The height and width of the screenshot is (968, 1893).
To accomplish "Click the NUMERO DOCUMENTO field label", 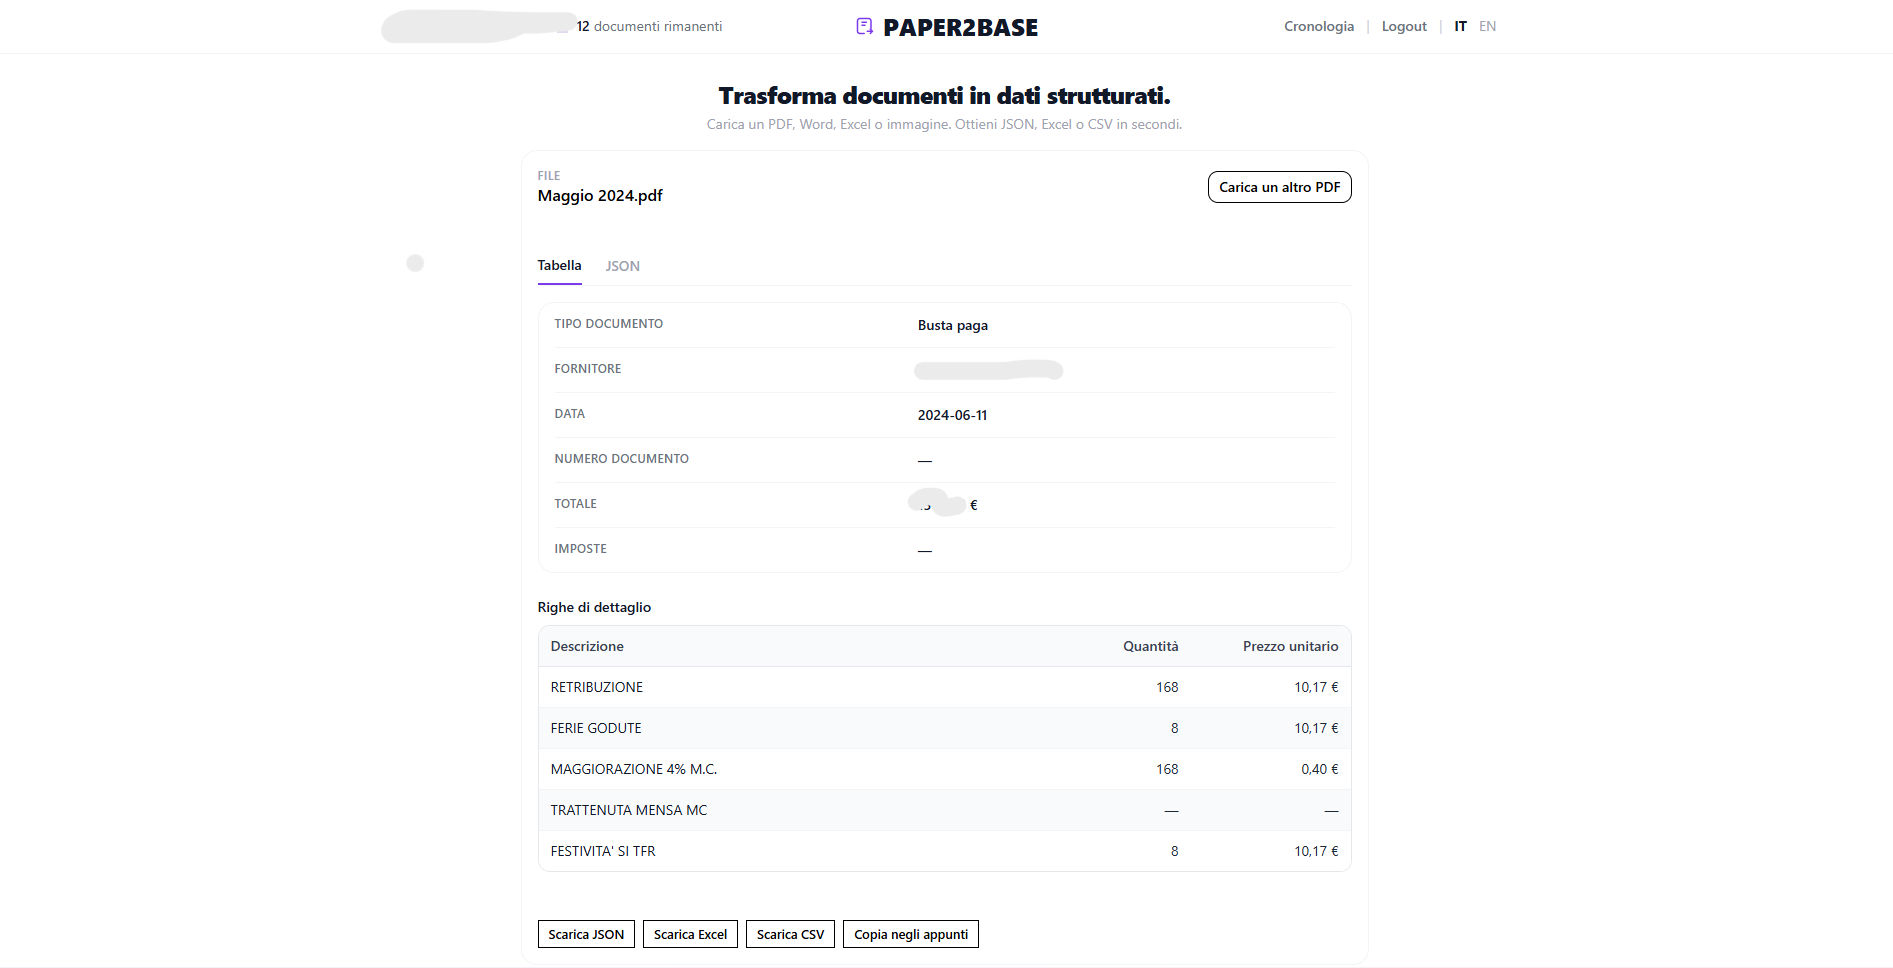I will pyautogui.click(x=622, y=459).
